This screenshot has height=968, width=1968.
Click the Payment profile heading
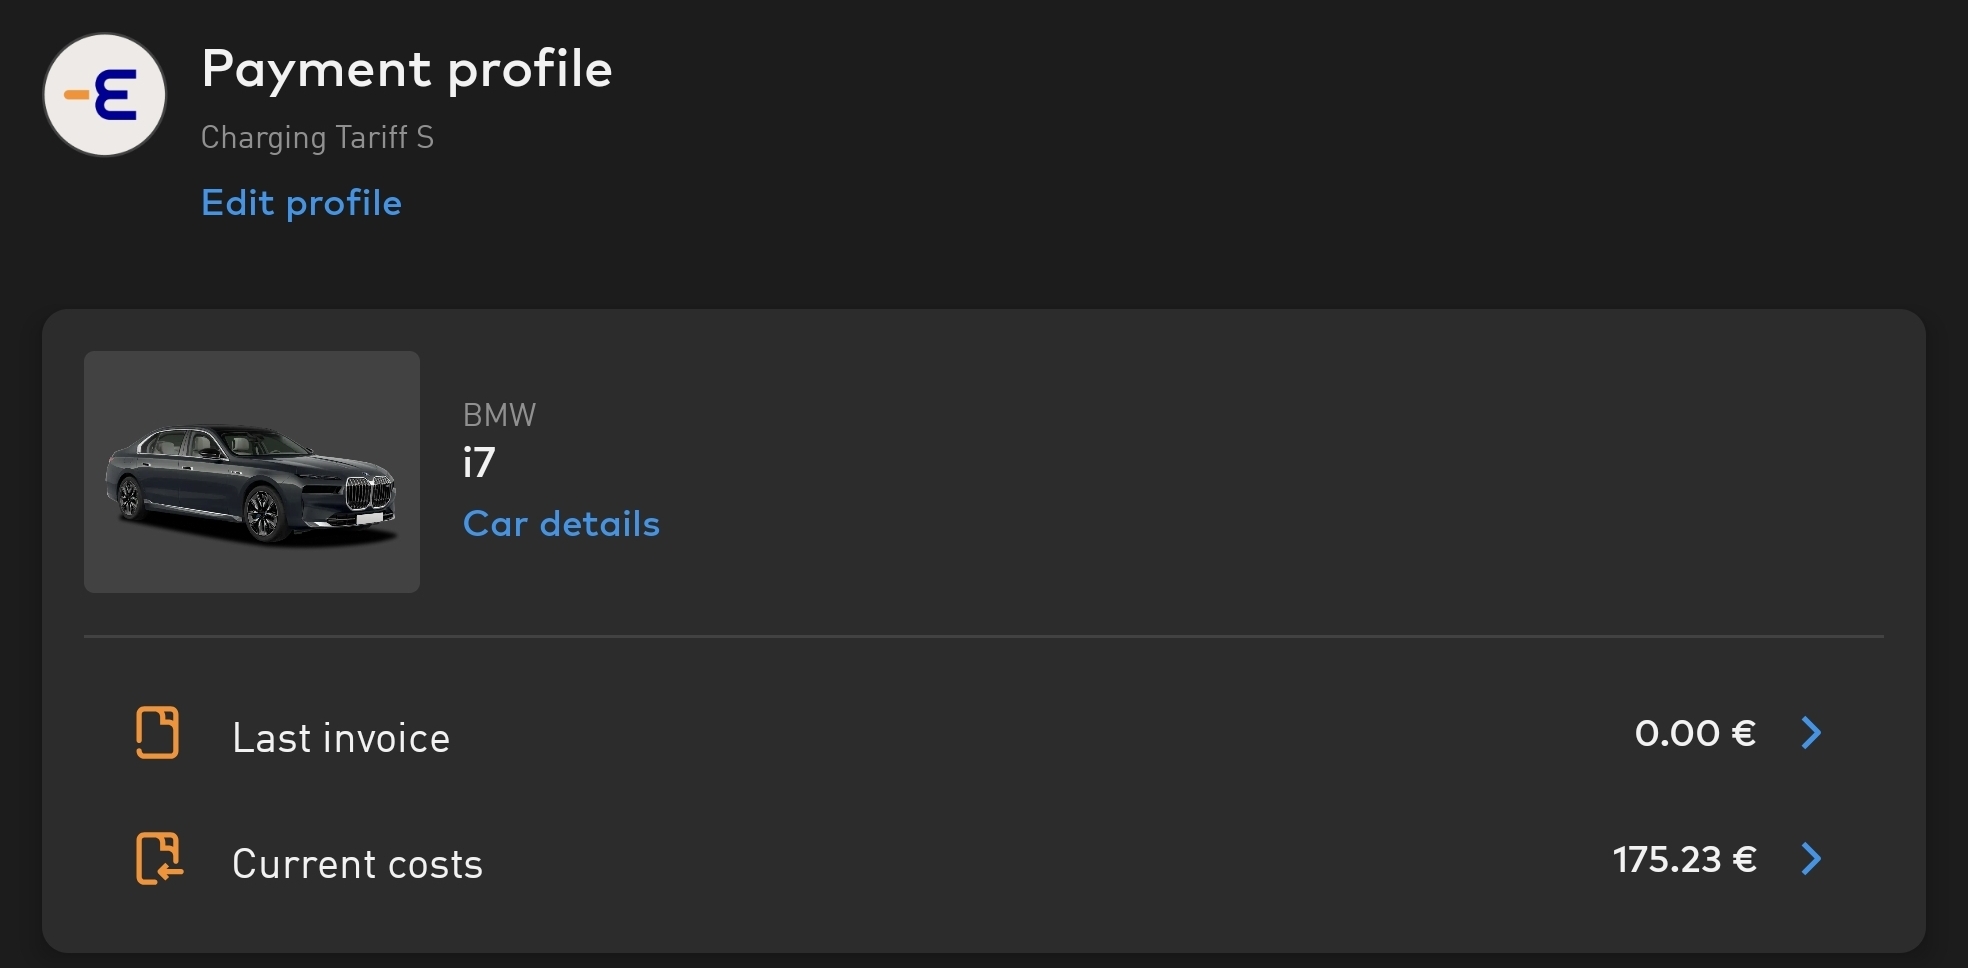coord(406,69)
